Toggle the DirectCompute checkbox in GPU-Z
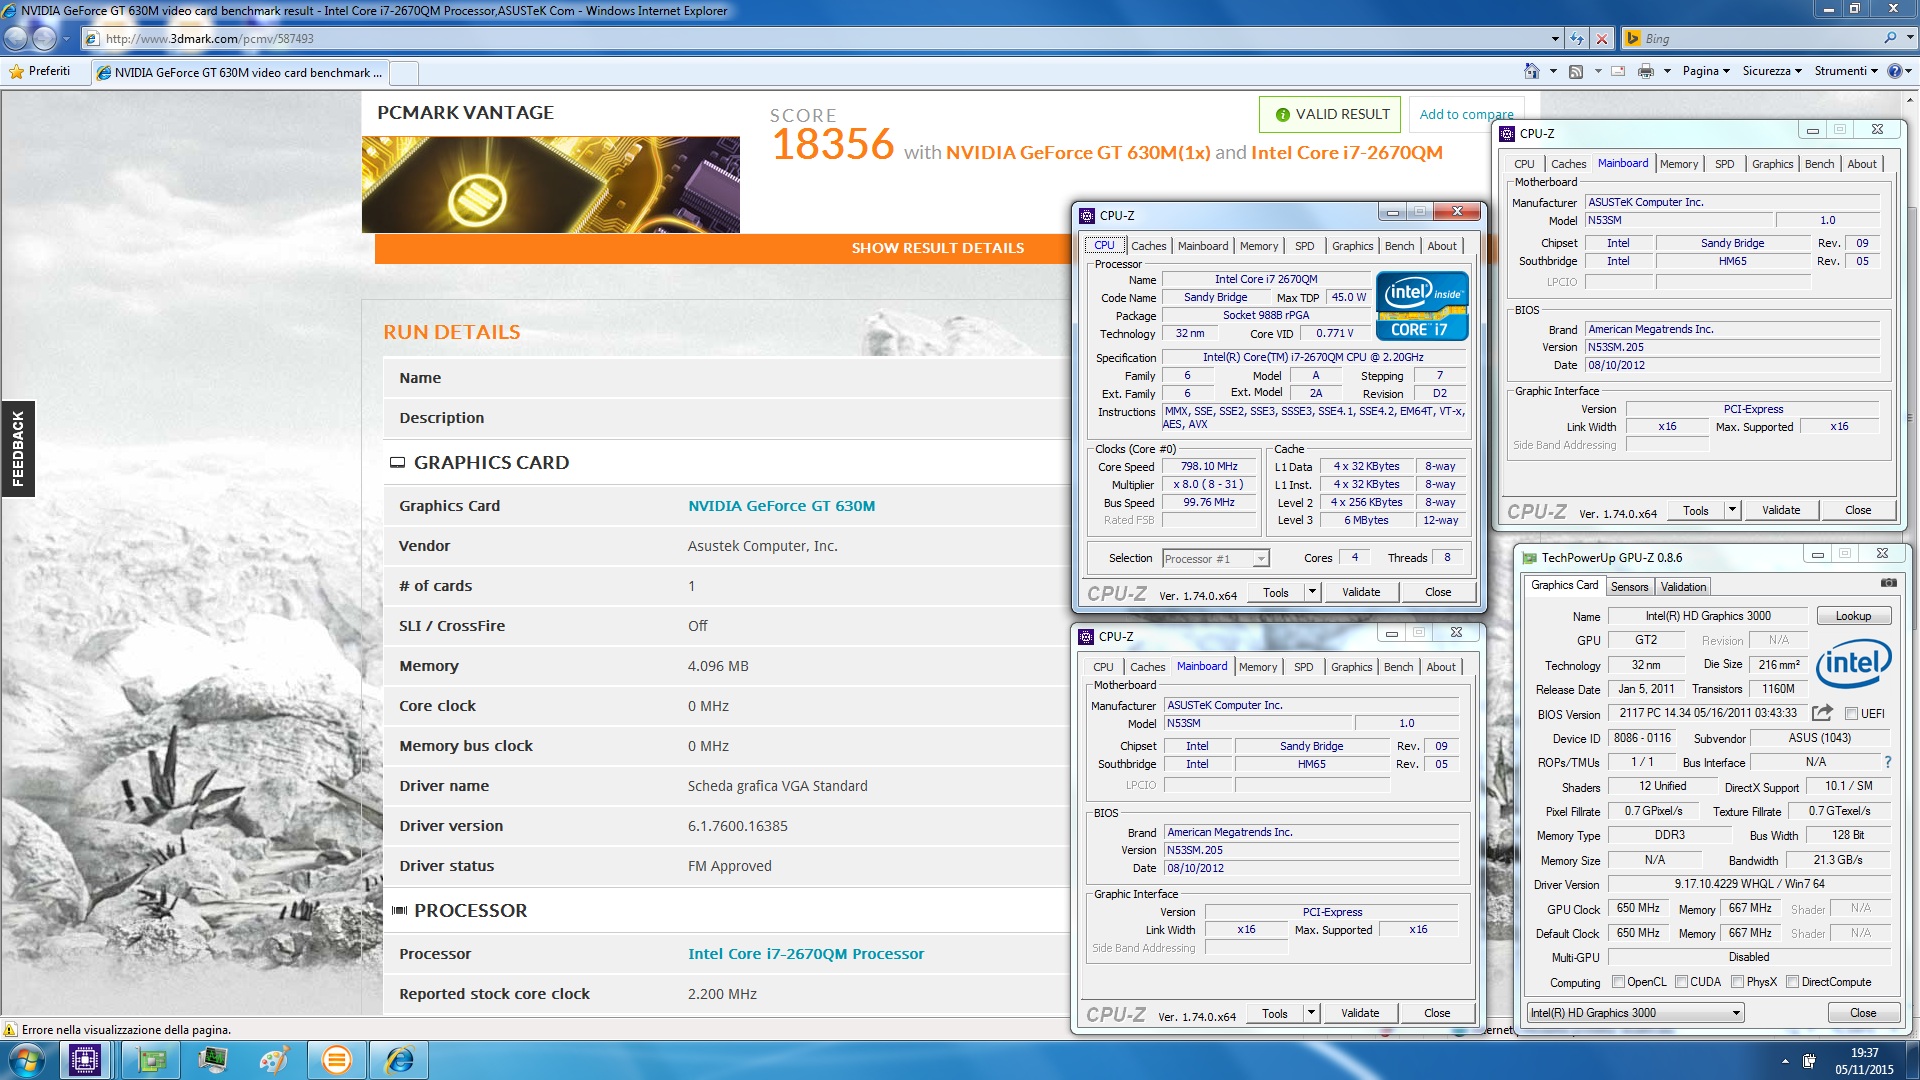This screenshot has width=1920, height=1080. [1793, 982]
